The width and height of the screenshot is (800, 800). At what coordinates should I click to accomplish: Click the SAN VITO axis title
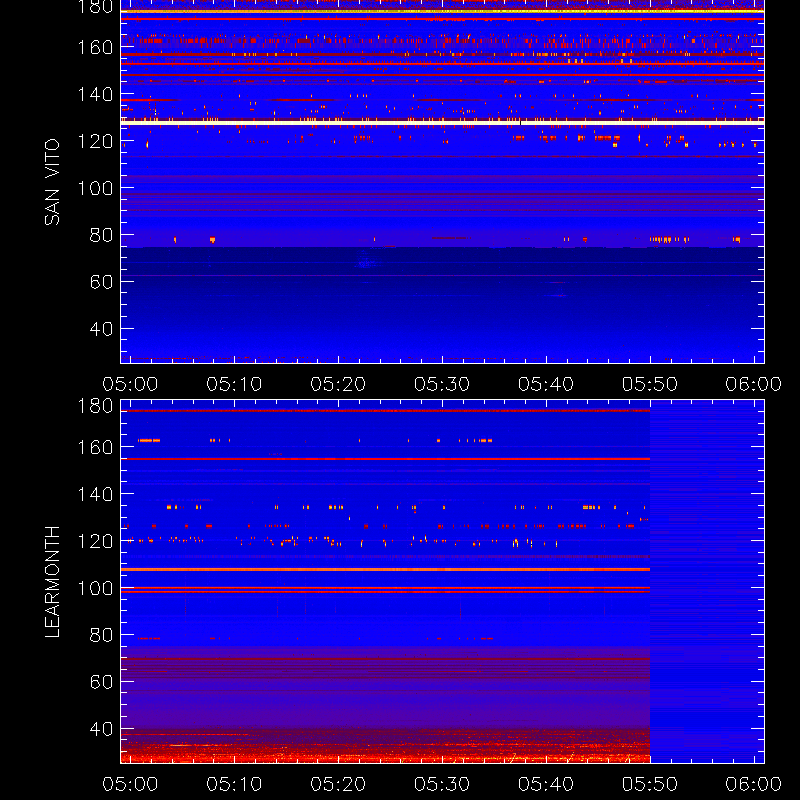coord(52,182)
